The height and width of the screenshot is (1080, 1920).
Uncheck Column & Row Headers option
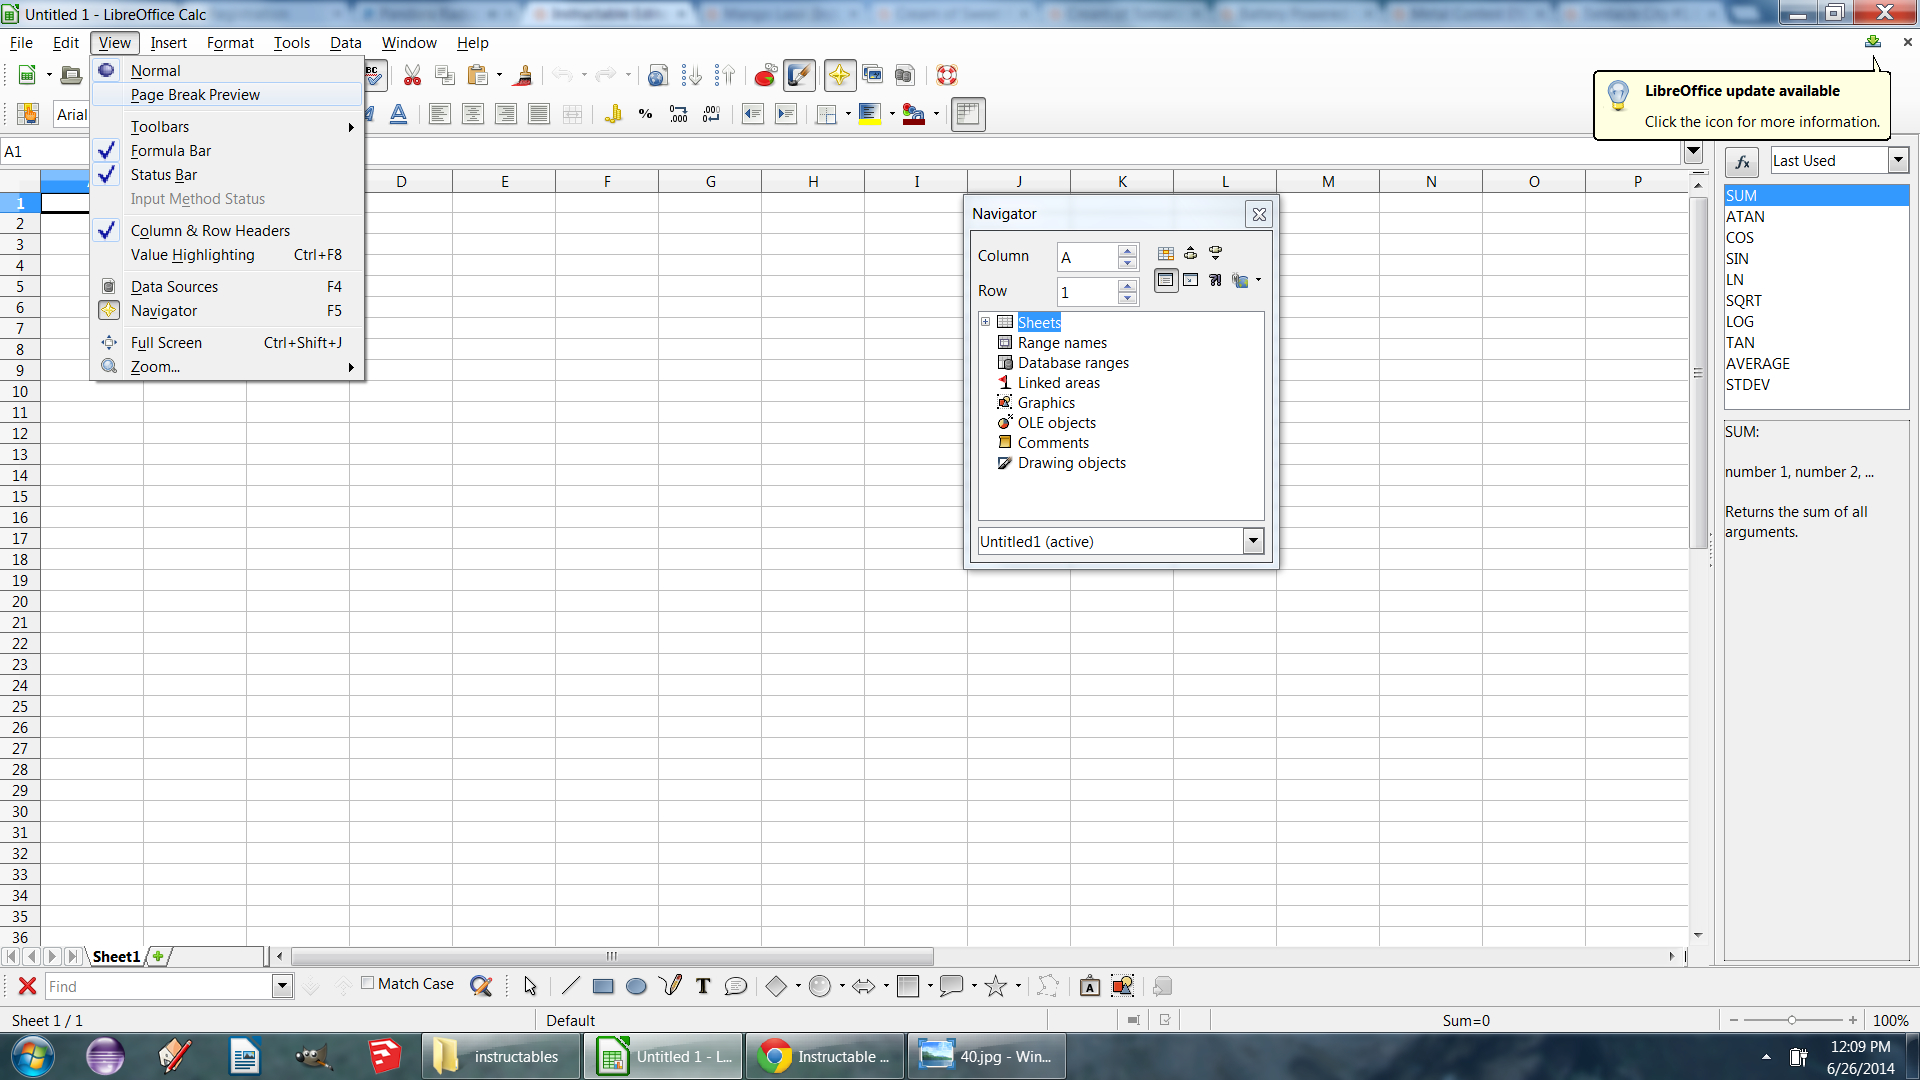click(226, 231)
